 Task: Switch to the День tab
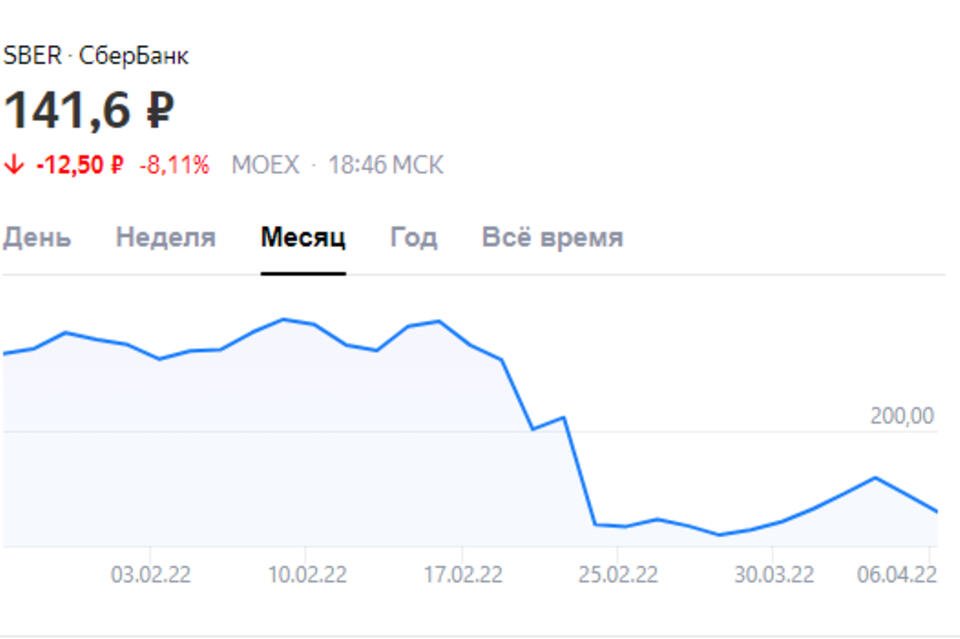(x=36, y=238)
